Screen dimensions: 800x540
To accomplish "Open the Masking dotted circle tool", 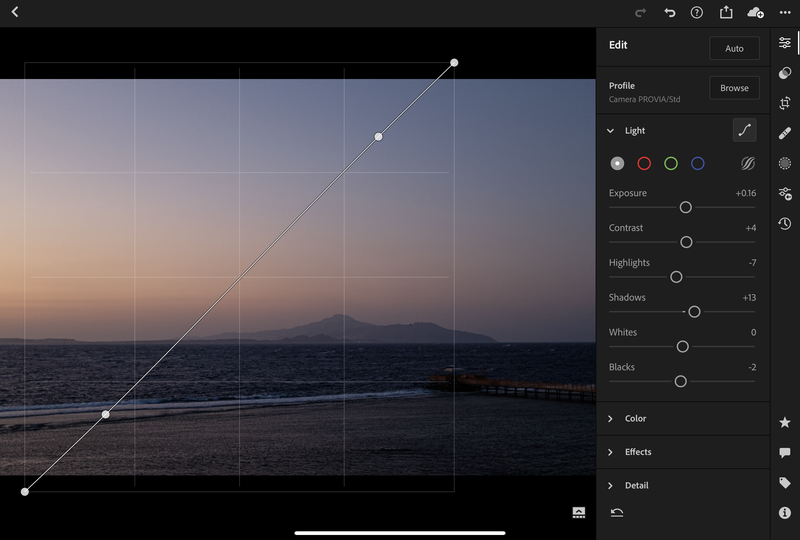I will point(785,163).
